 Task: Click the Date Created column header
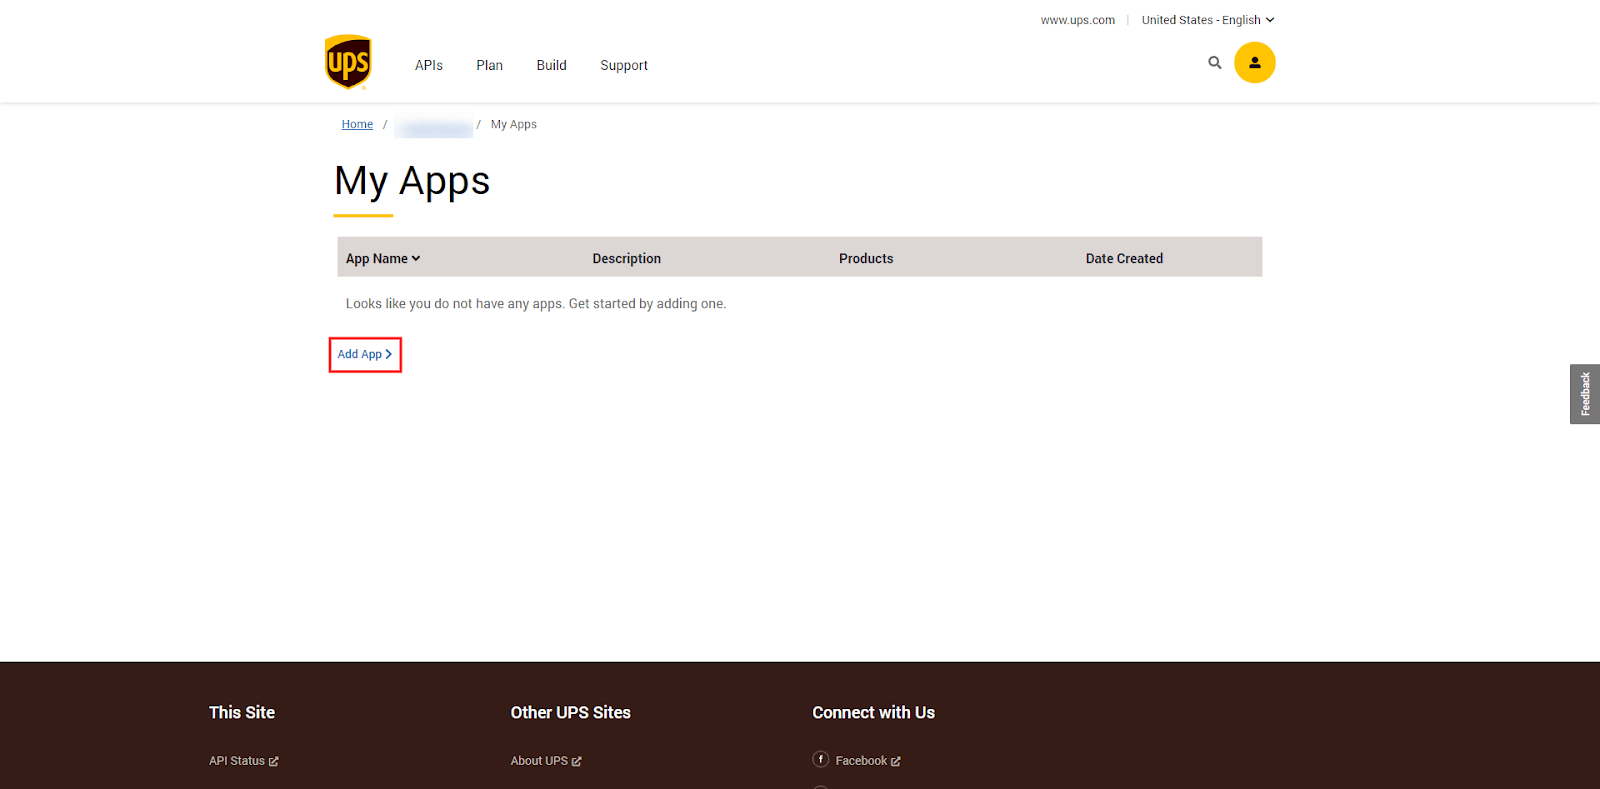(x=1124, y=258)
